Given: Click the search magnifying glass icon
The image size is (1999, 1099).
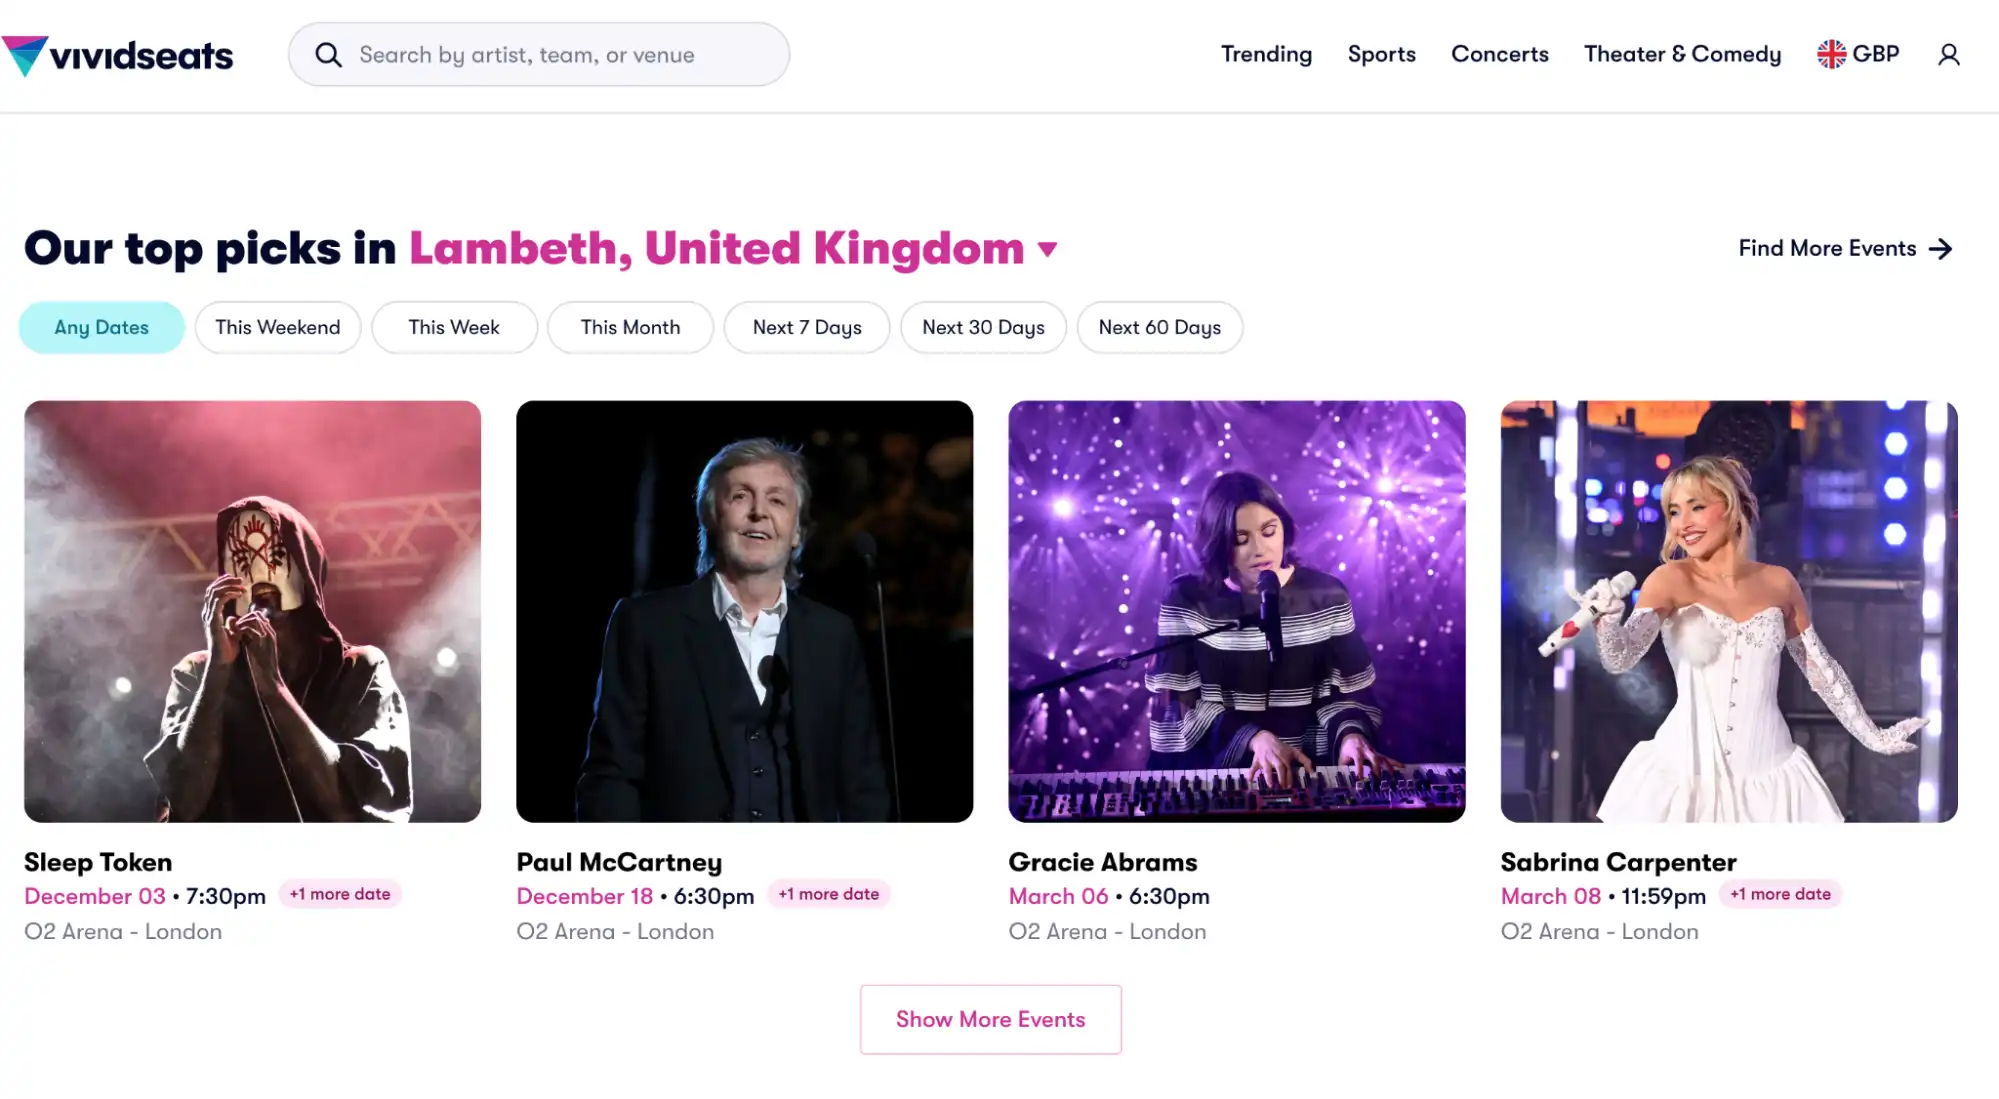Looking at the screenshot, I should [x=328, y=54].
